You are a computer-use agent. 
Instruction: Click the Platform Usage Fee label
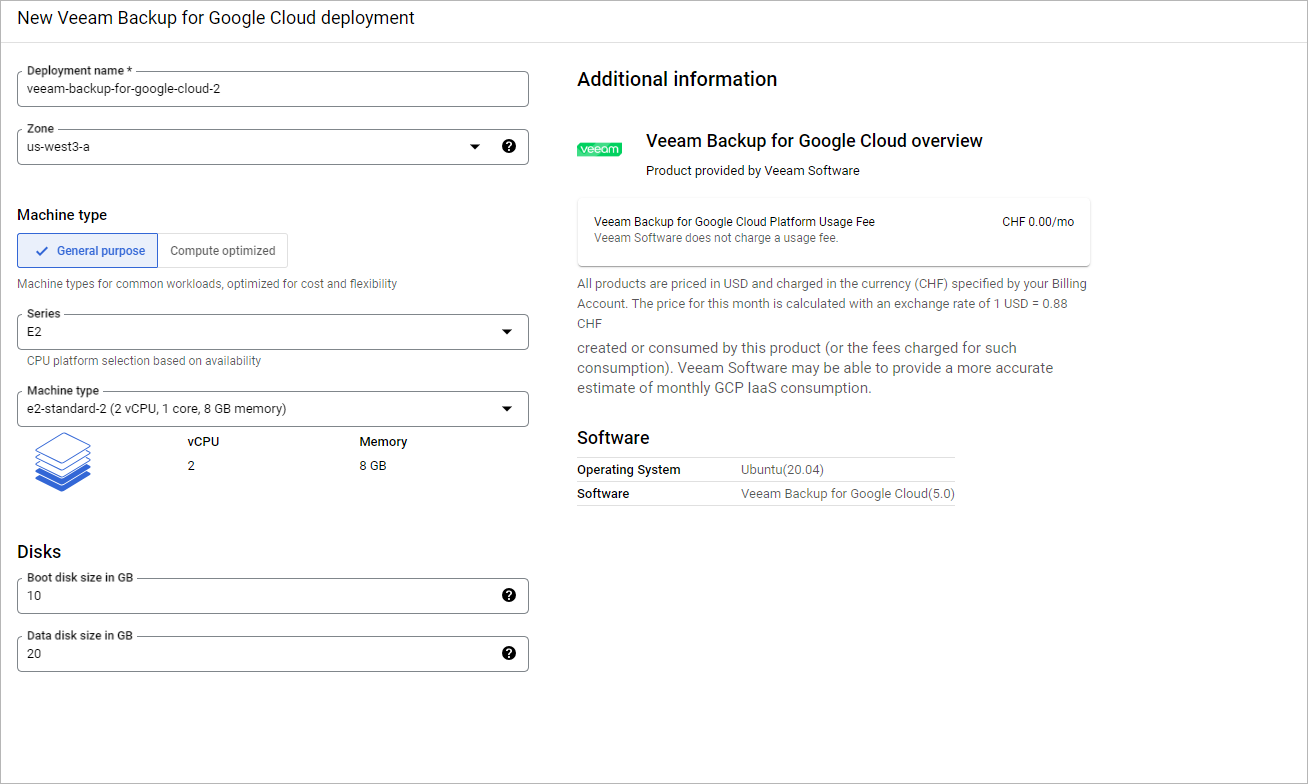(x=734, y=222)
